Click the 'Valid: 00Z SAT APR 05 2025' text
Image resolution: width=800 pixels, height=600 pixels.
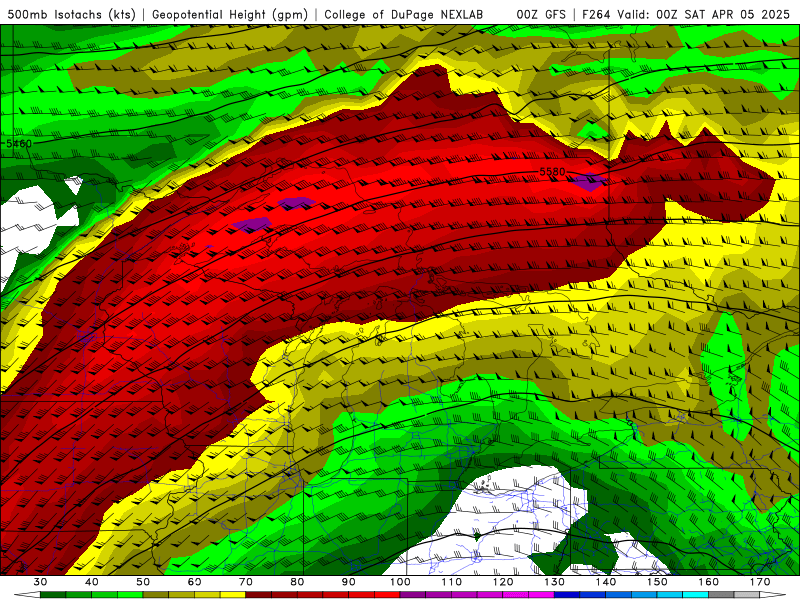(x=703, y=15)
